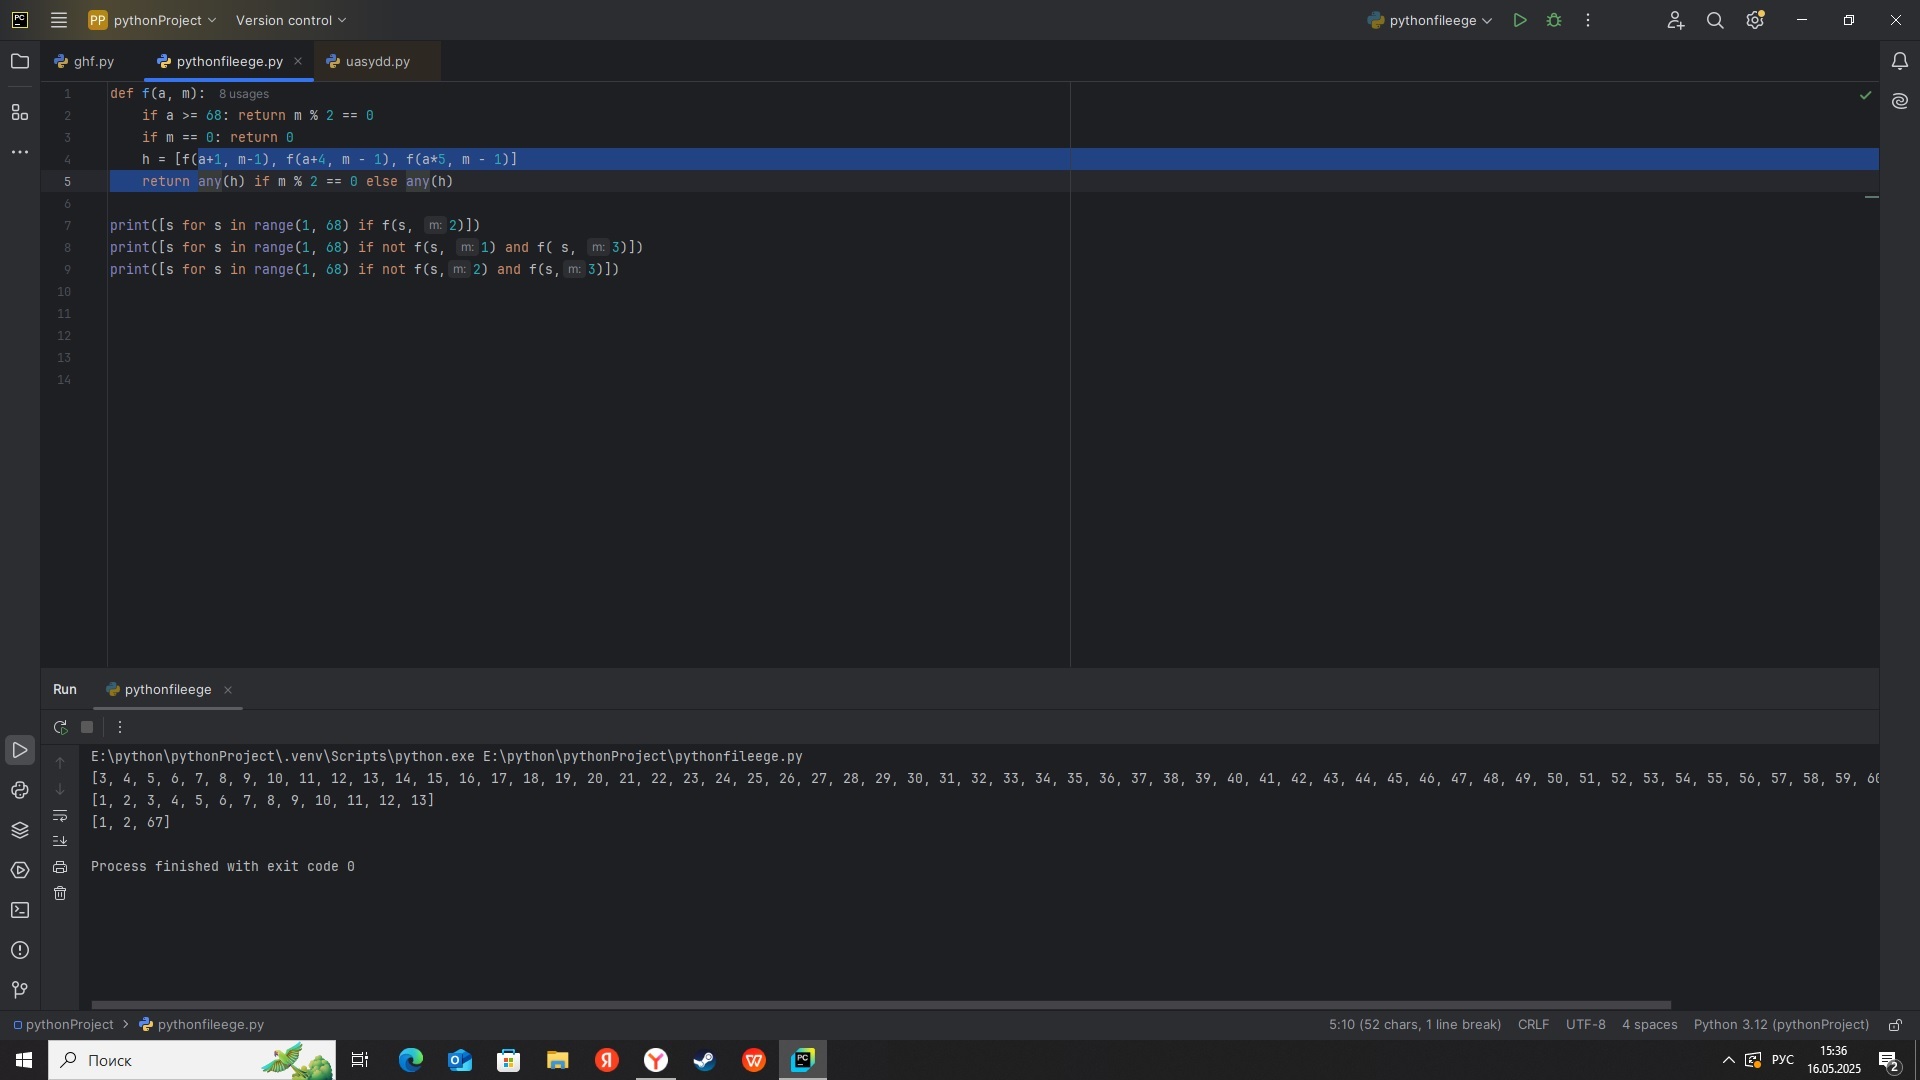Toggle scroll to end of console
The width and height of the screenshot is (1920, 1080).
[x=60, y=841]
